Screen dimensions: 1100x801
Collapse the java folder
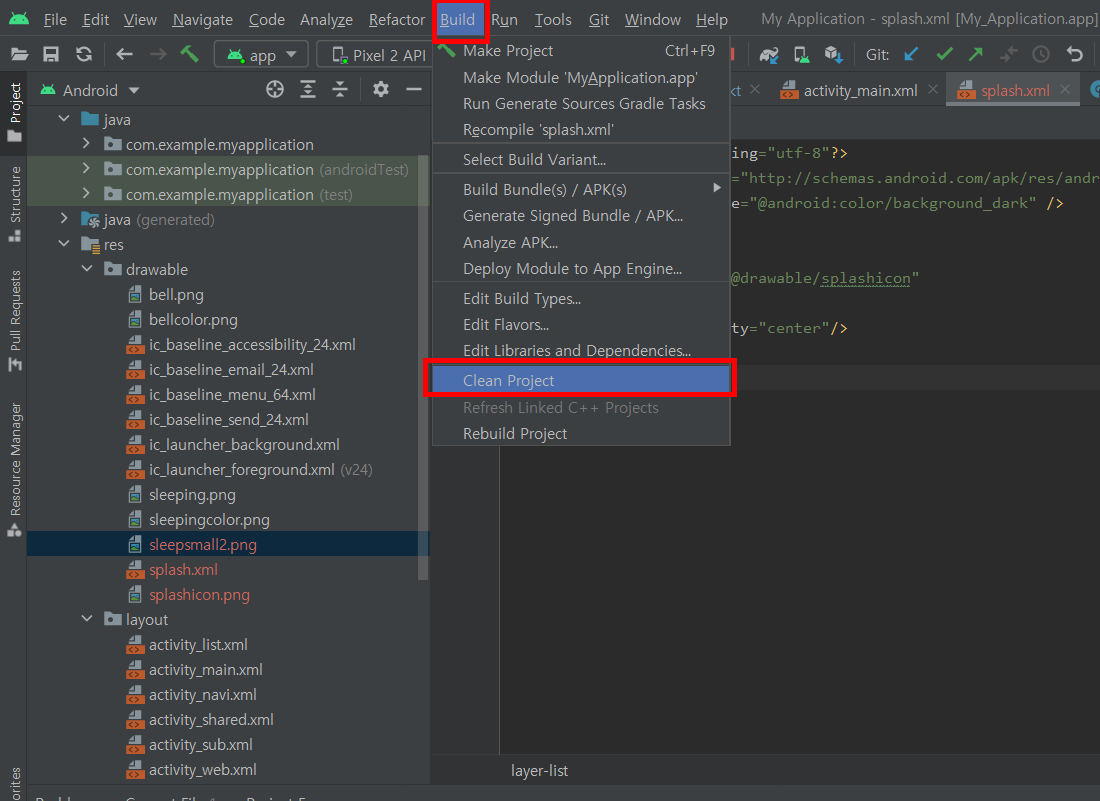[x=64, y=119]
